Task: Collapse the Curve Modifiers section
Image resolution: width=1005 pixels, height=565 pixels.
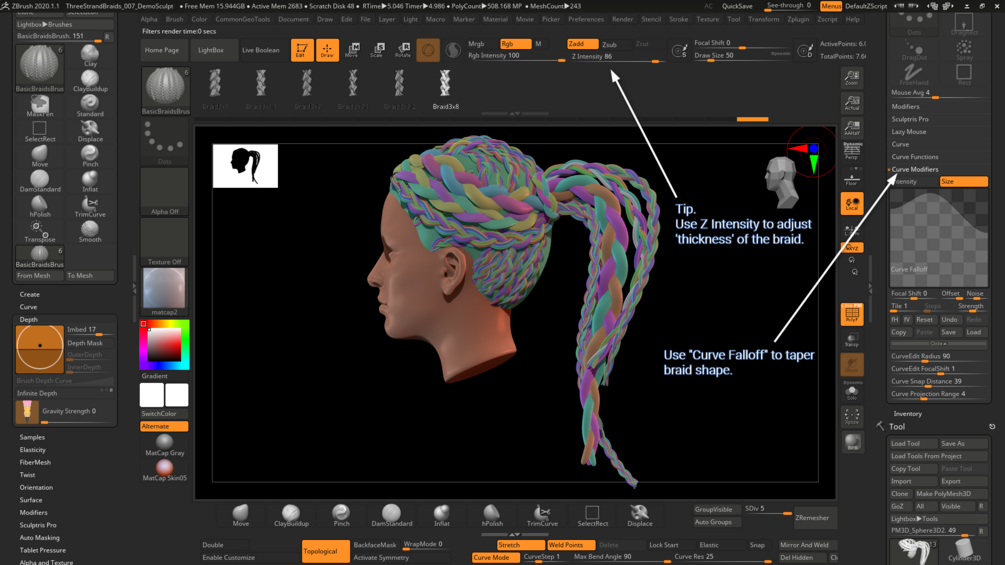Action: coord(915,169)
